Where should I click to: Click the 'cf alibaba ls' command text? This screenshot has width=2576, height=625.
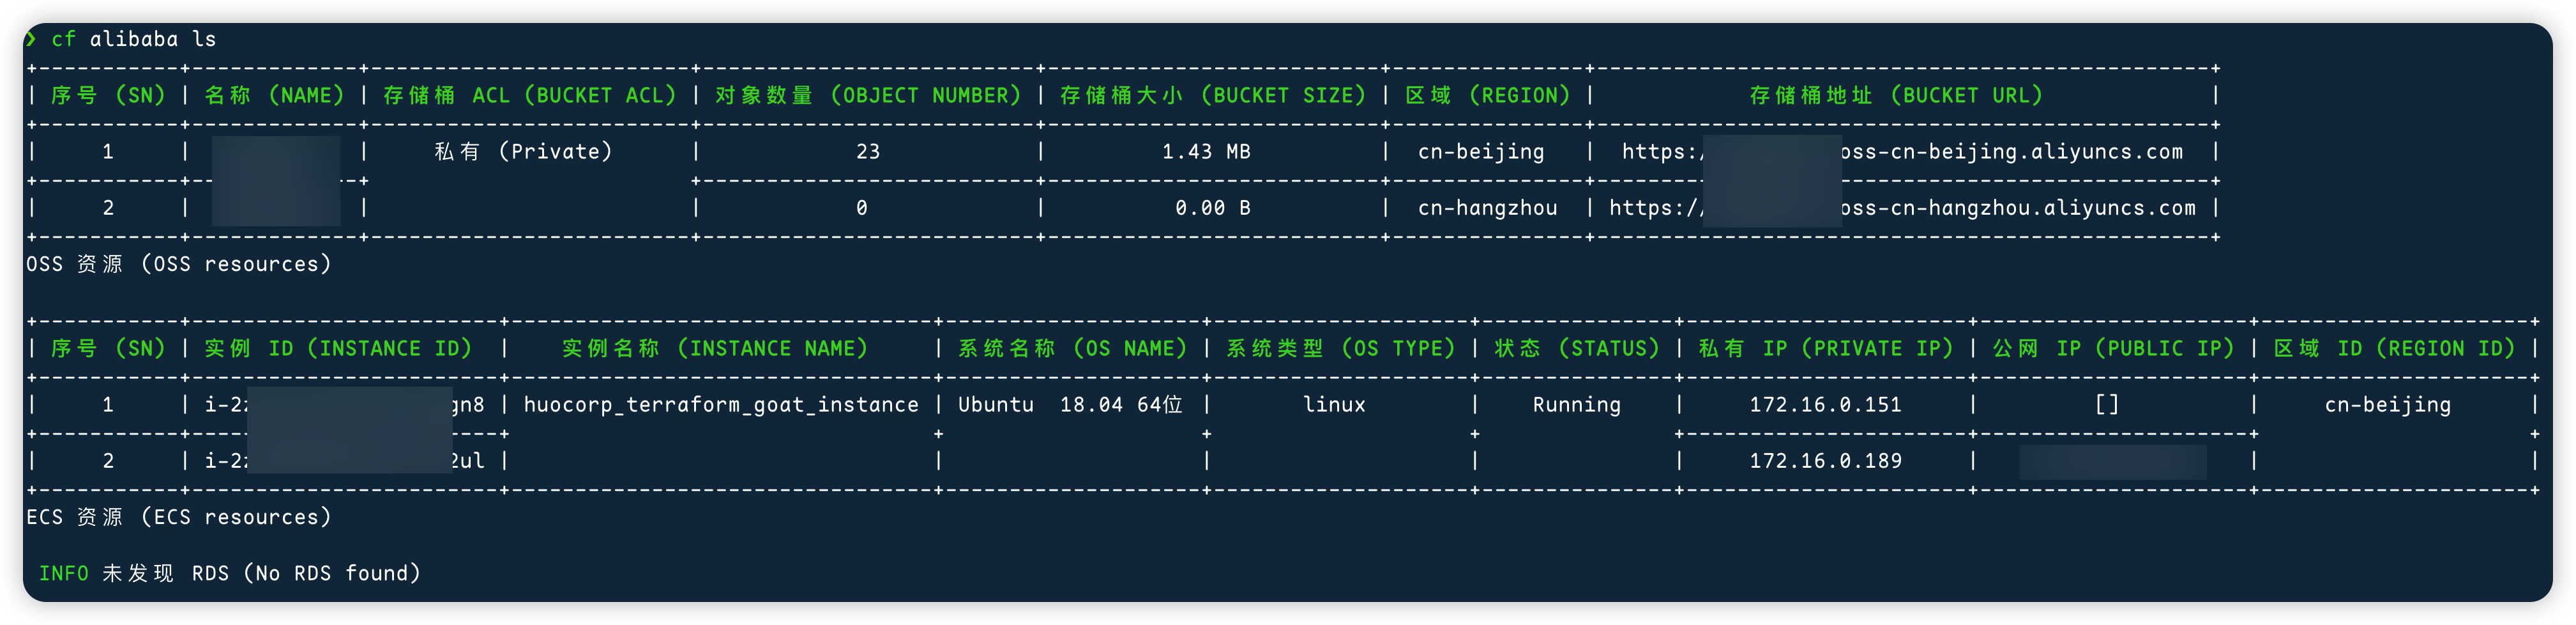(133, 39)
